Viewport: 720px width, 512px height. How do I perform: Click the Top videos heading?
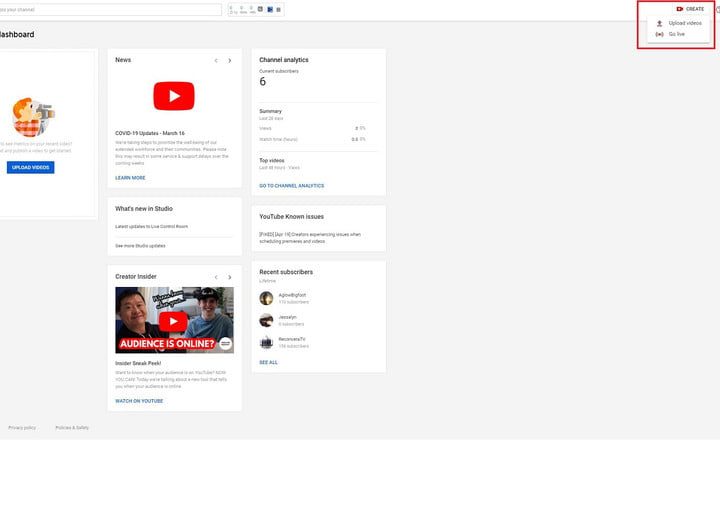point(272,160)
